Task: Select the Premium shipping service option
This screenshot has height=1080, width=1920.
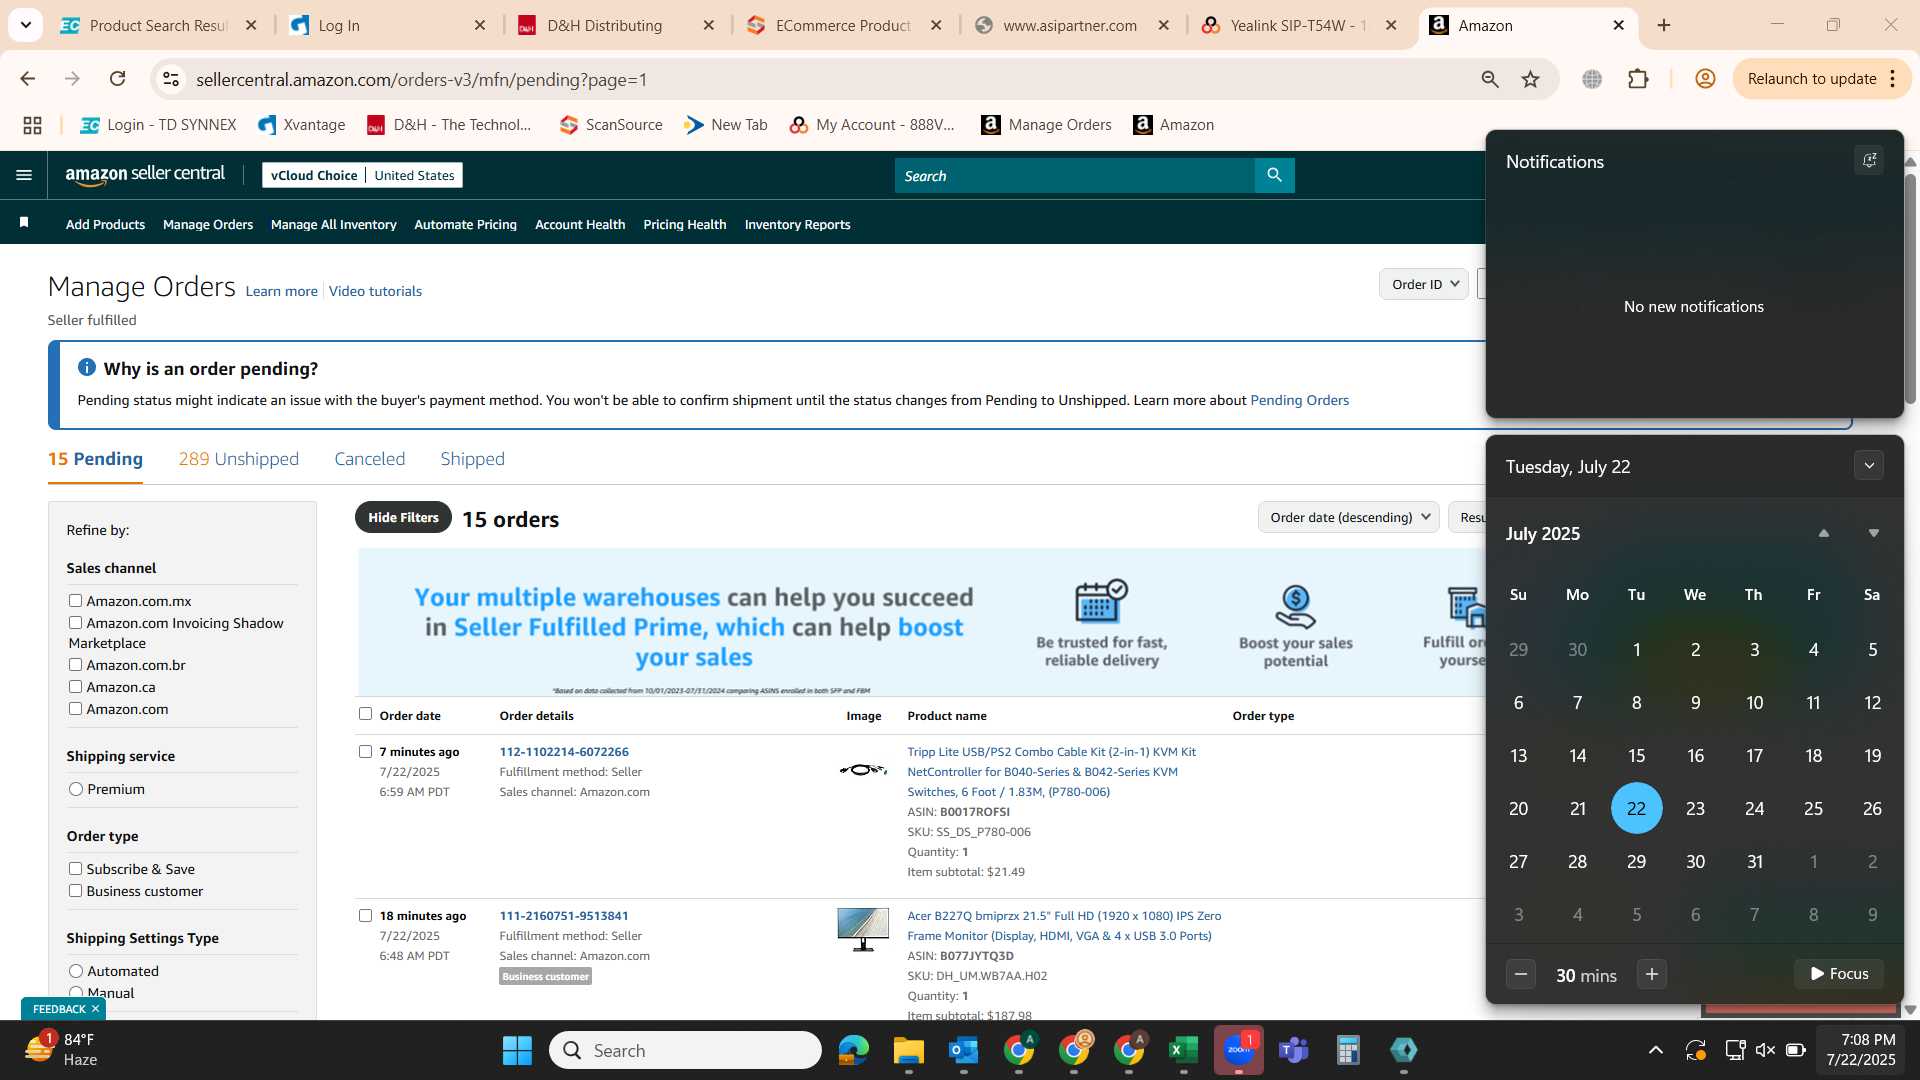Action: point(76,788)
